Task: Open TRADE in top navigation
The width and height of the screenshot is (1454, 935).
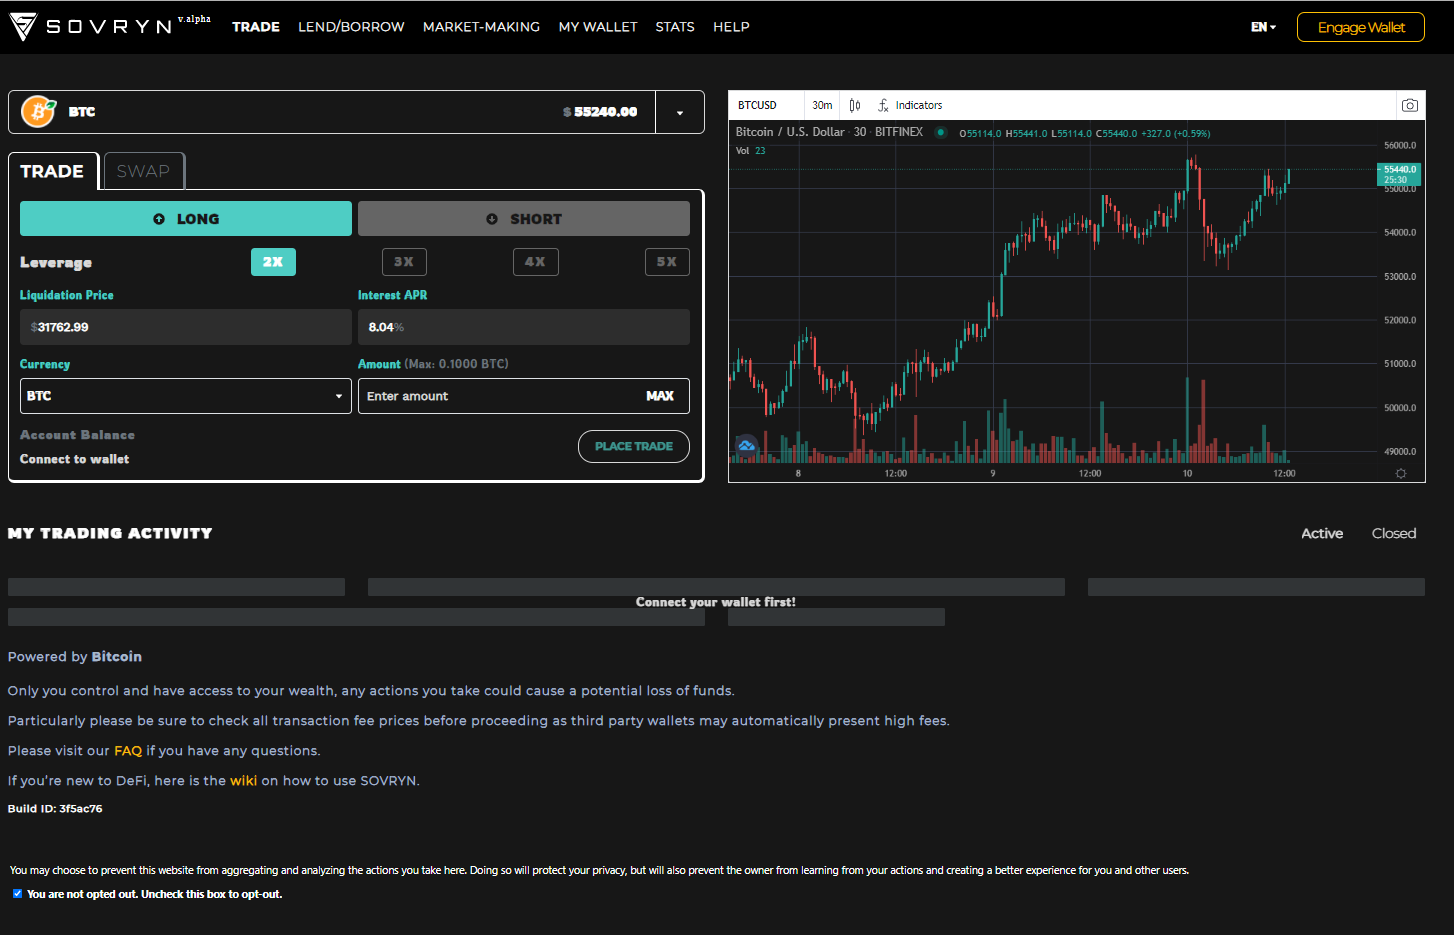Action: point(256,27)
